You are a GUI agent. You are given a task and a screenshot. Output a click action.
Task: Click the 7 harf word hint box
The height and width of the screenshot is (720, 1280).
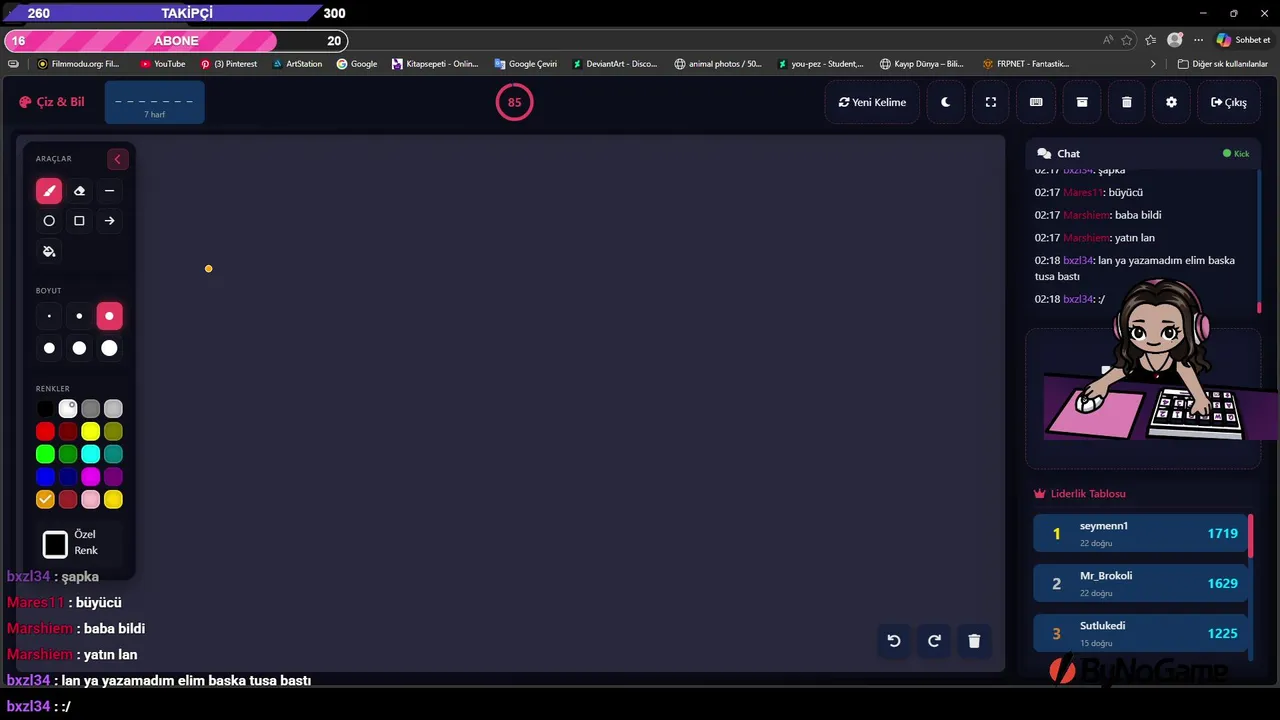[x=154, y=103]
